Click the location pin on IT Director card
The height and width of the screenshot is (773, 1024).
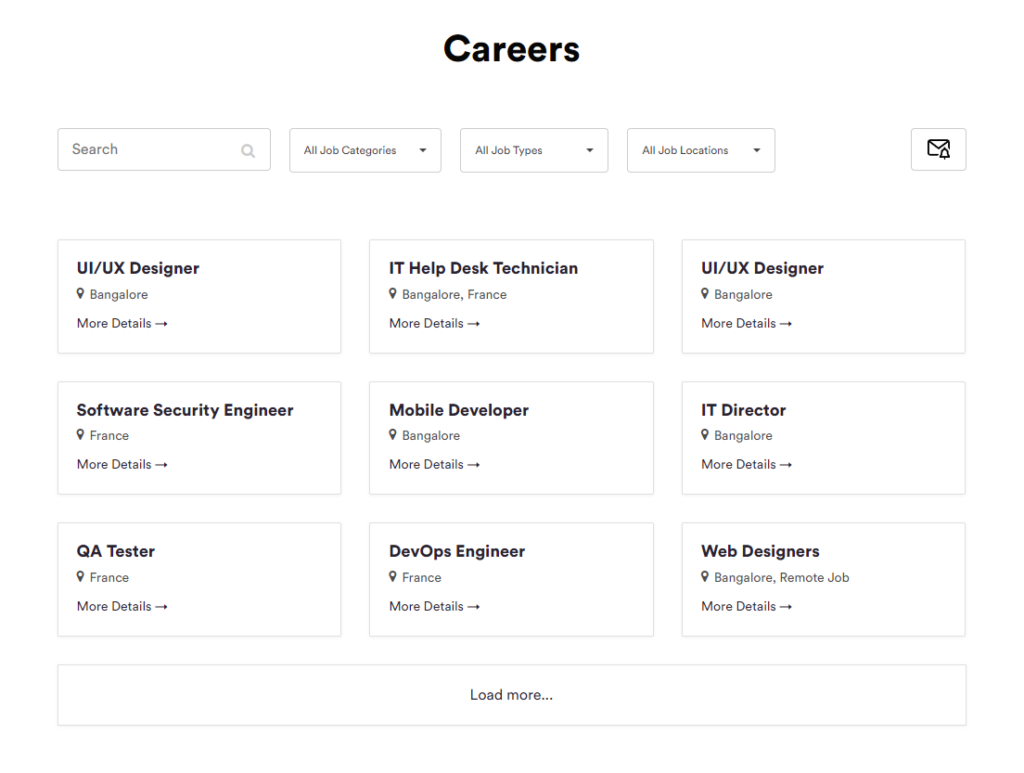pos(705,435)
